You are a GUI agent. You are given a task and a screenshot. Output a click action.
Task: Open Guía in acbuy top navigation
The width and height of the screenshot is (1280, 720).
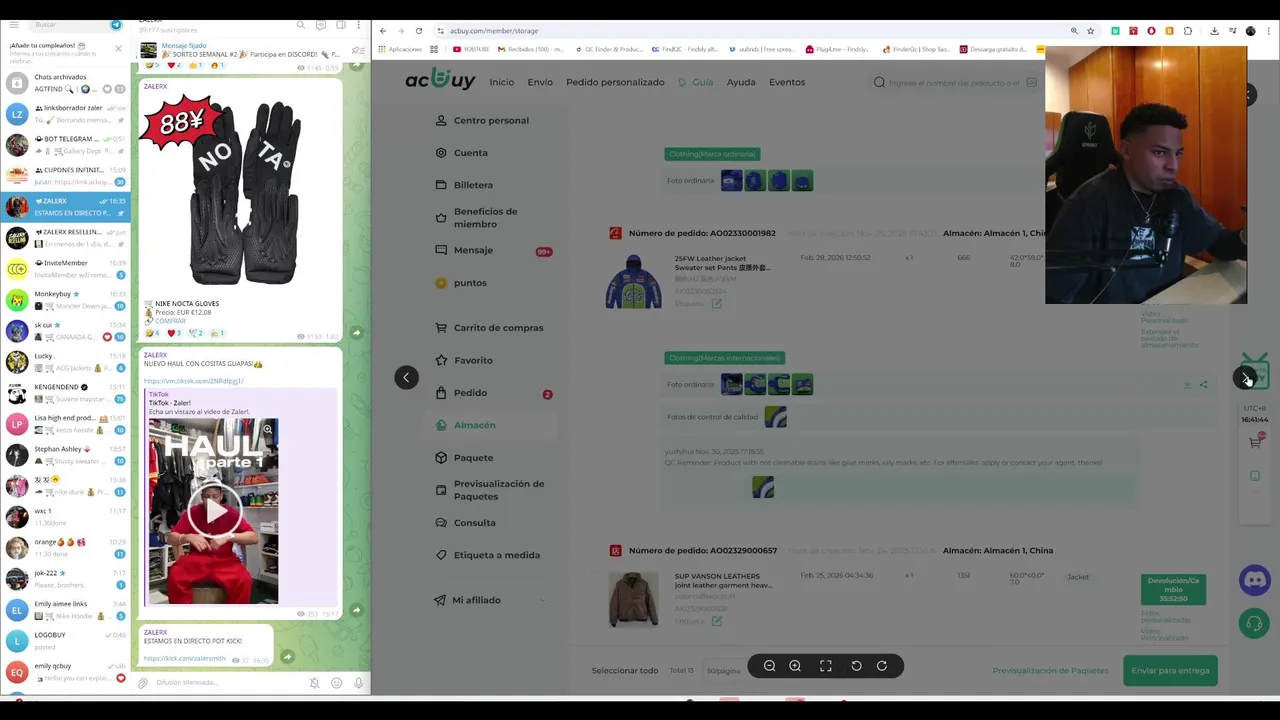point(696,82)
